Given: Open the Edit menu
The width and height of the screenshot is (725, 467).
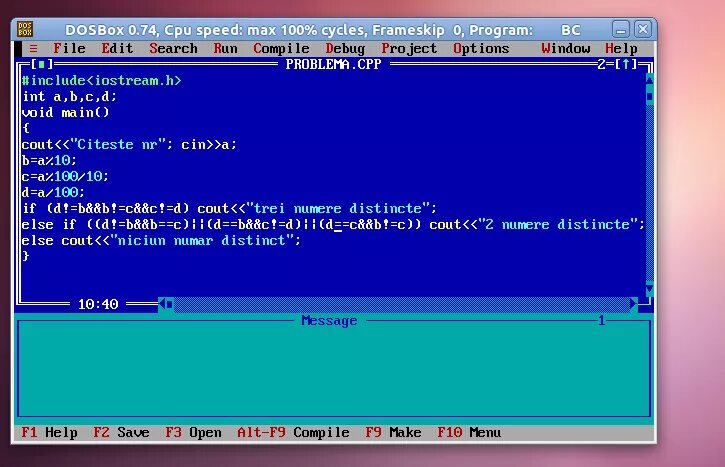Looking at the screenshot, I should (x=117, y=49).
